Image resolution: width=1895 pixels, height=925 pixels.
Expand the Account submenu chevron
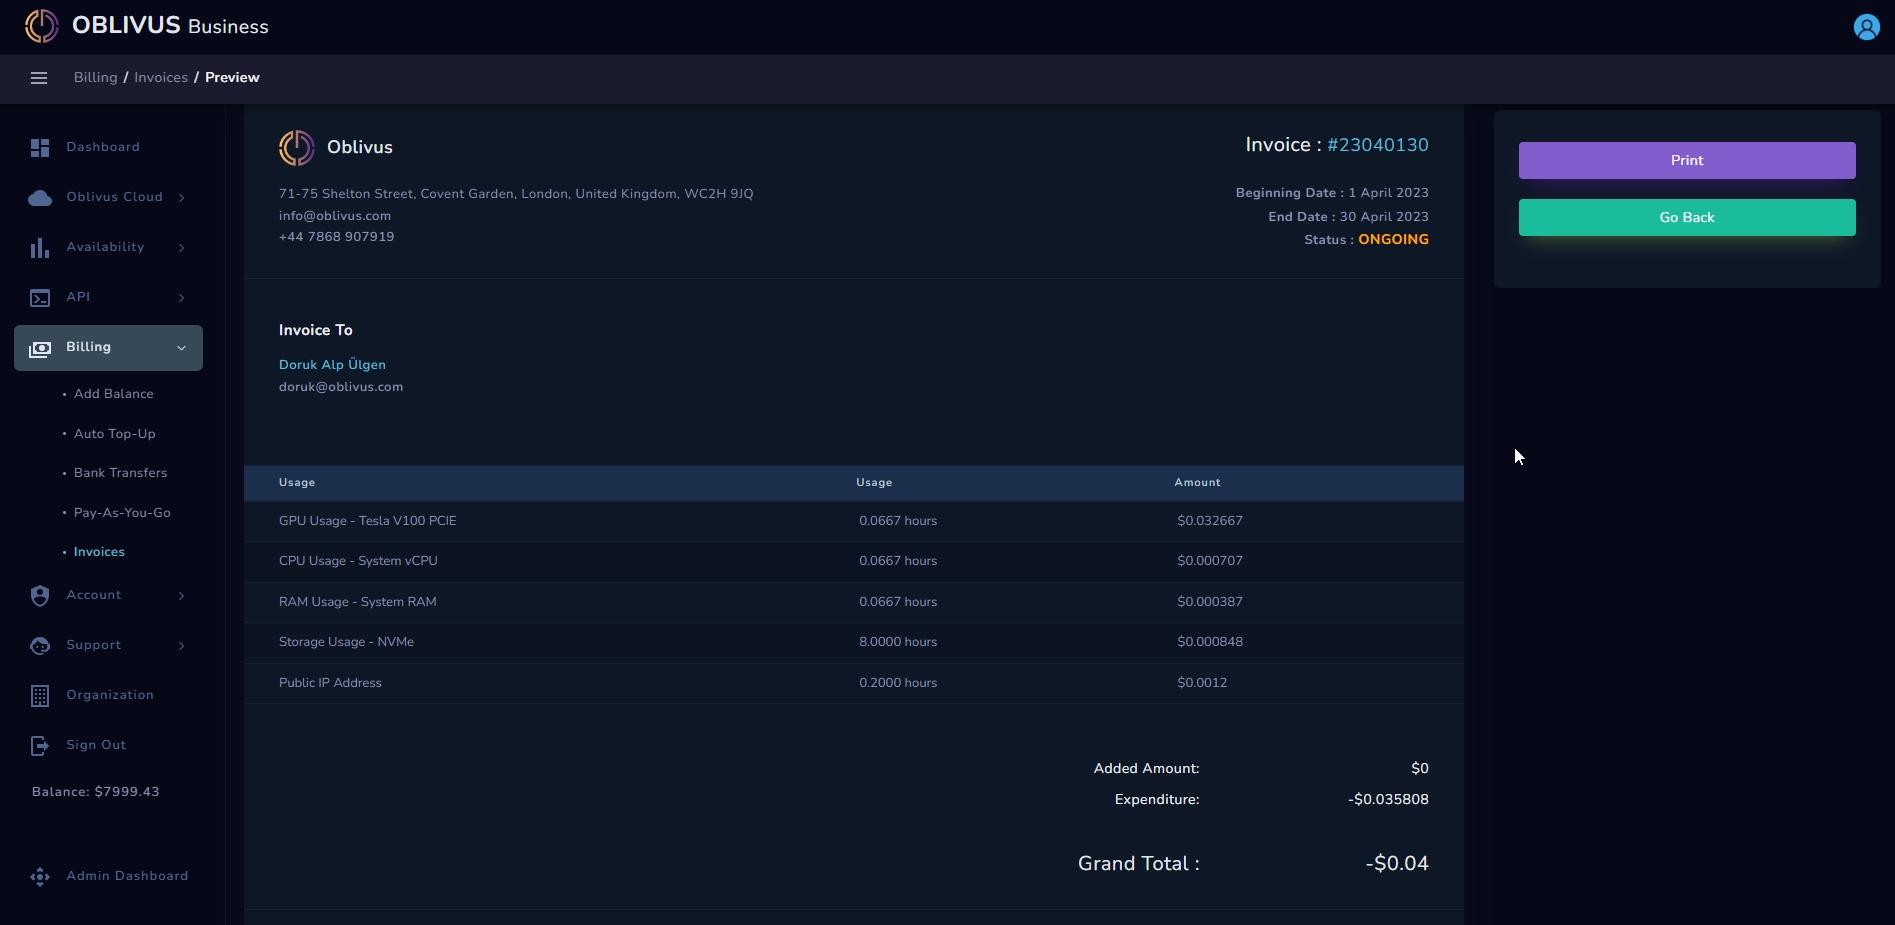(182, 596)
